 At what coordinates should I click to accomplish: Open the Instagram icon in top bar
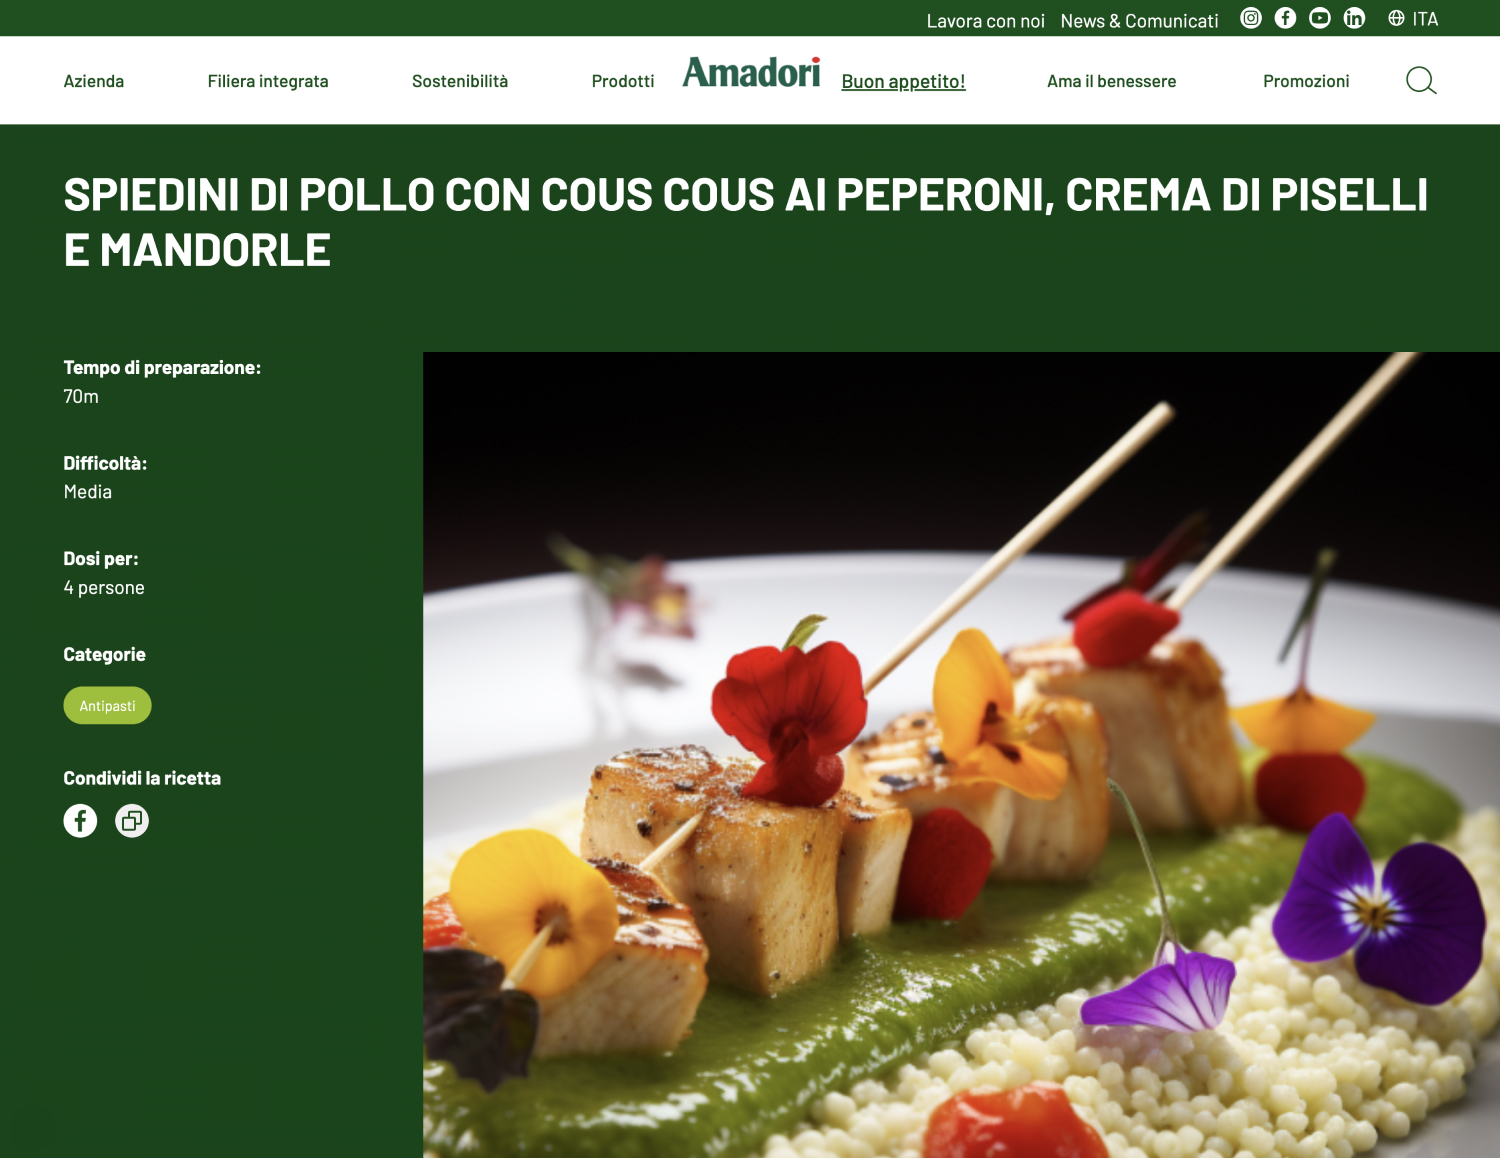[x=1251, y=18]
